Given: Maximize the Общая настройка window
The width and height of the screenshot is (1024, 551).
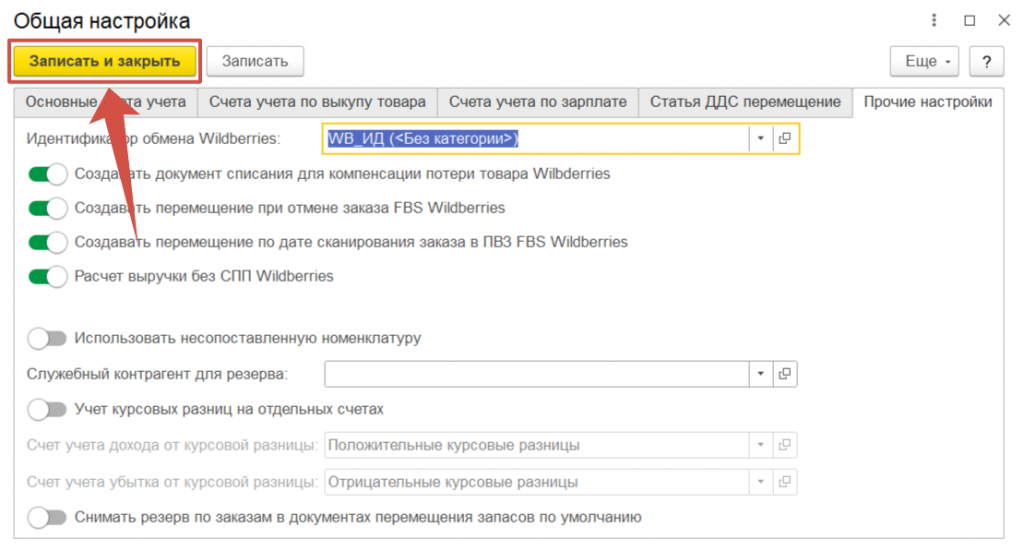Looking at the screenshot, I should [x=969, y=19].
